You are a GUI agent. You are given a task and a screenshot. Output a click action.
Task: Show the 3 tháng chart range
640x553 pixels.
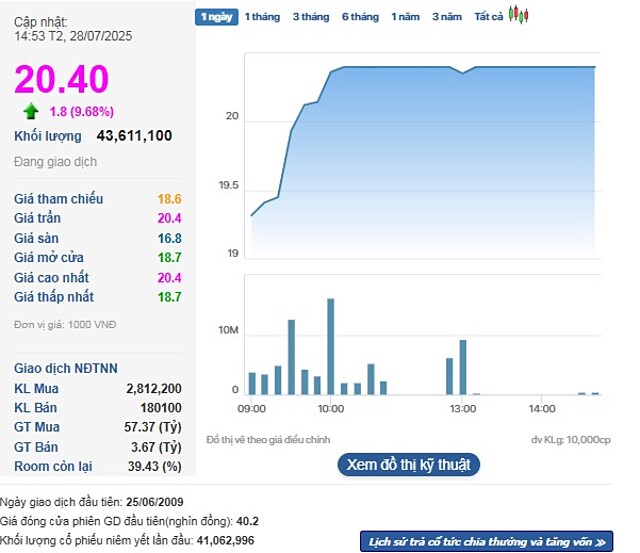[310, 17]
